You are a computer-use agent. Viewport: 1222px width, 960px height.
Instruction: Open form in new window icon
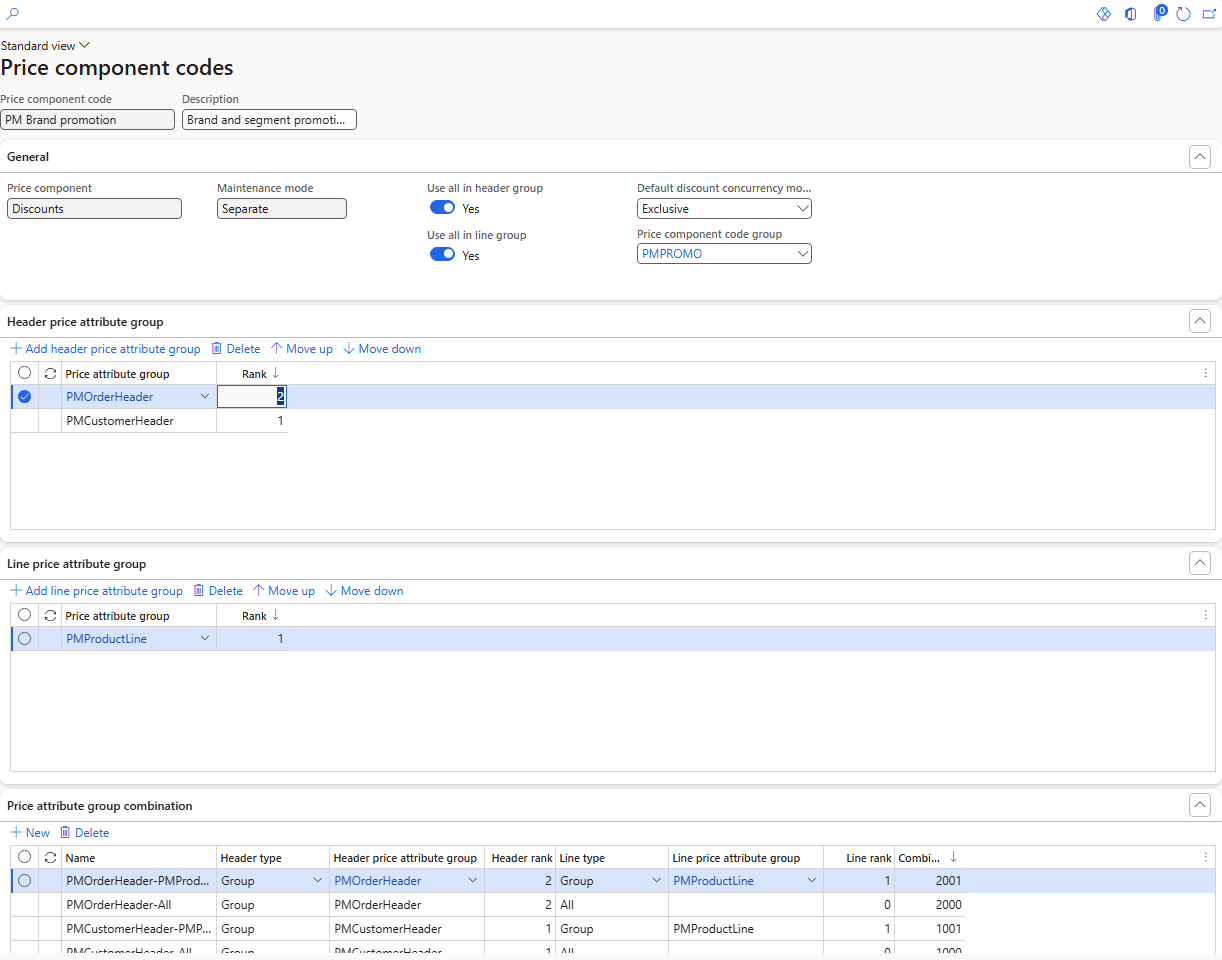[x=1209, y=14]
